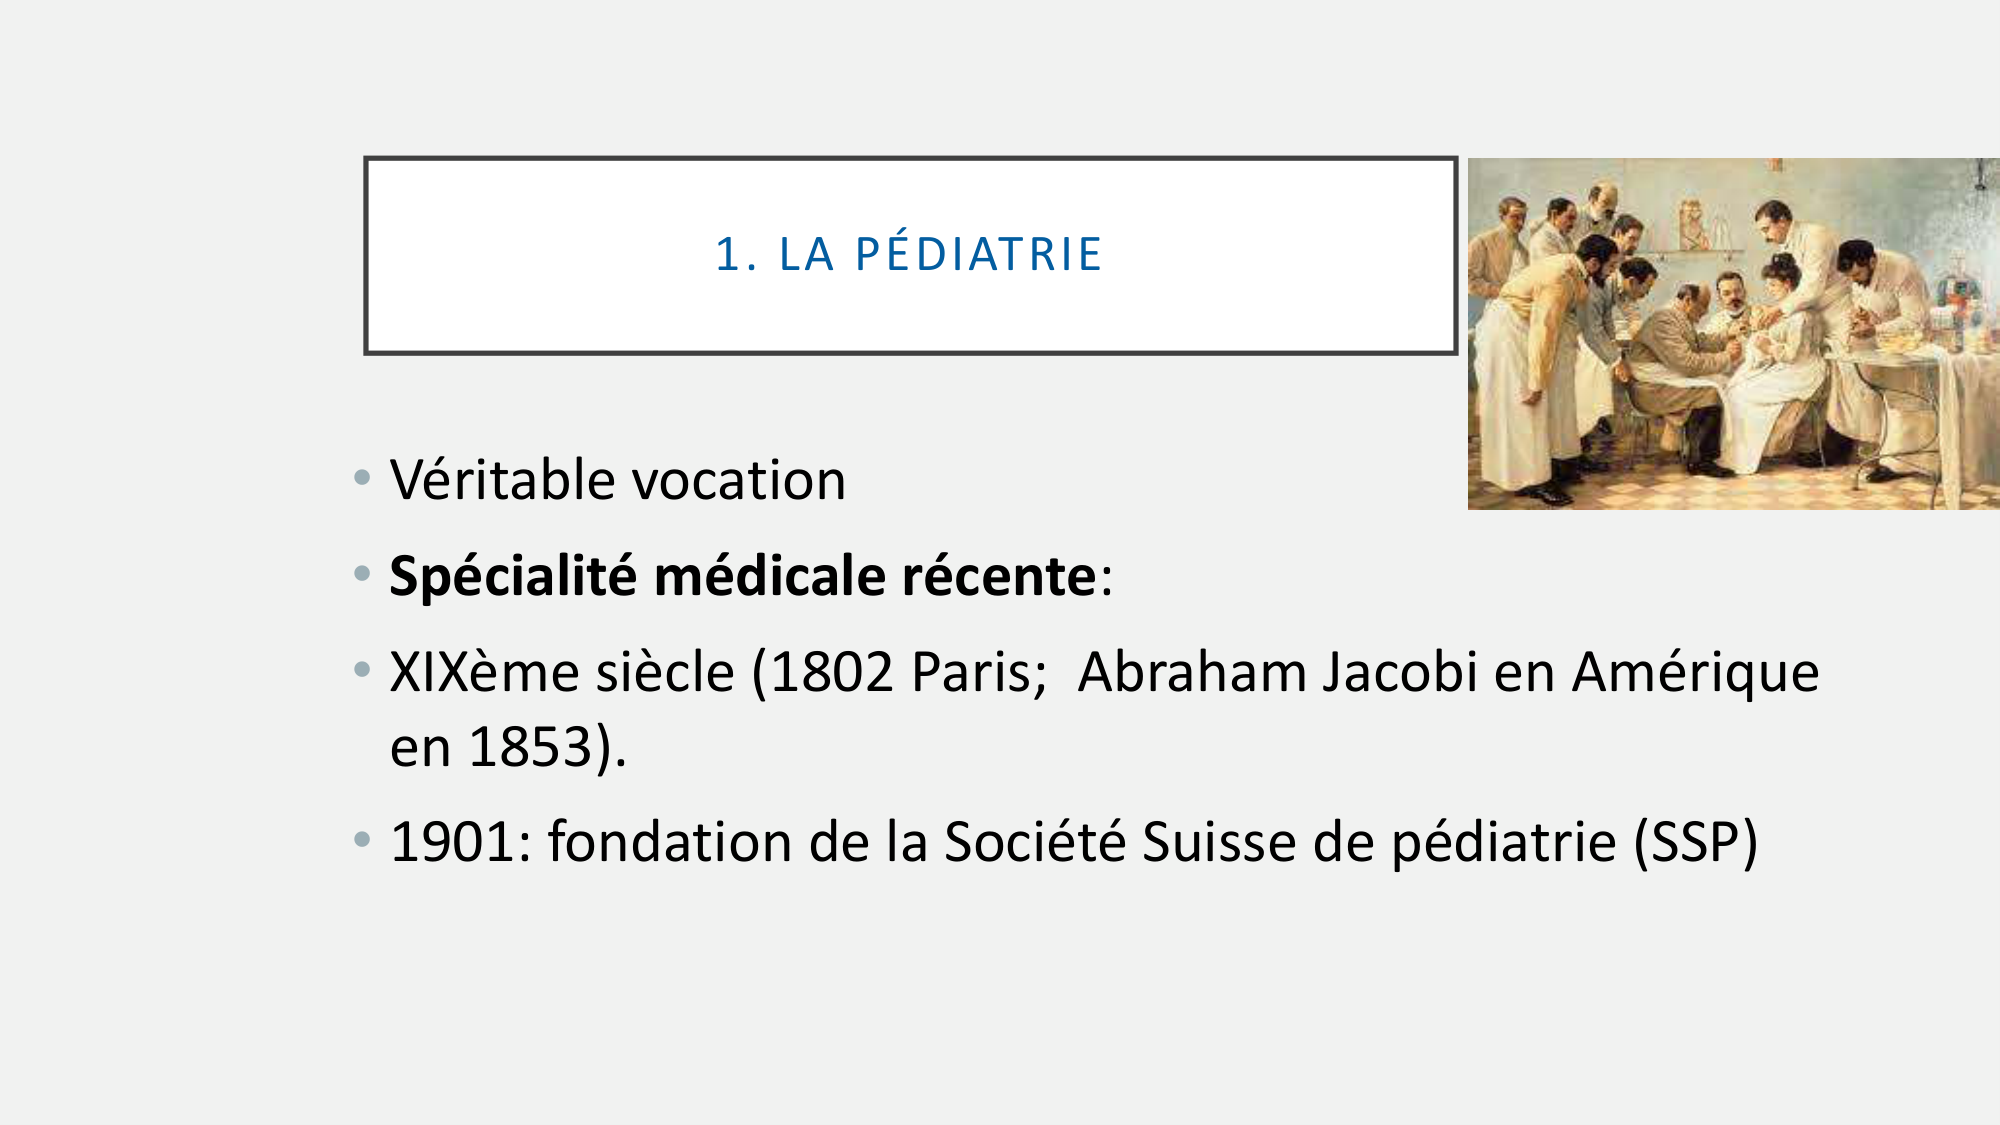This screenshot has height=1125, width=2000.
Task: Click the year 1901 in last bullet
Action: pyautogui.click(x=452, y=841)
